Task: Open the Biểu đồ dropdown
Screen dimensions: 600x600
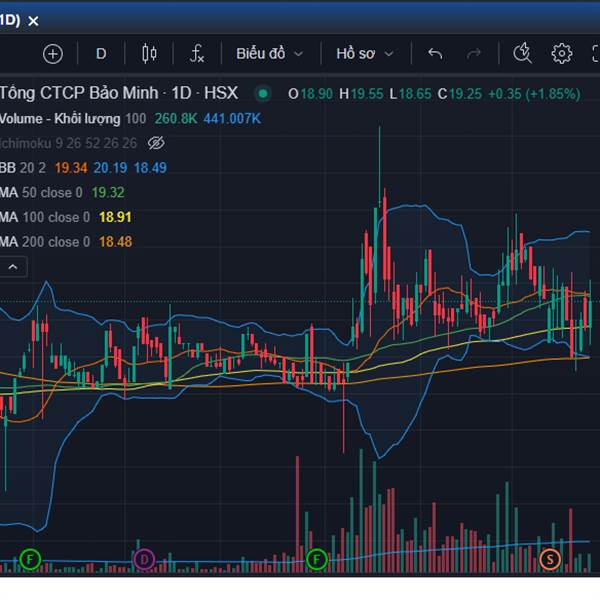Action: tap(269, 54)
